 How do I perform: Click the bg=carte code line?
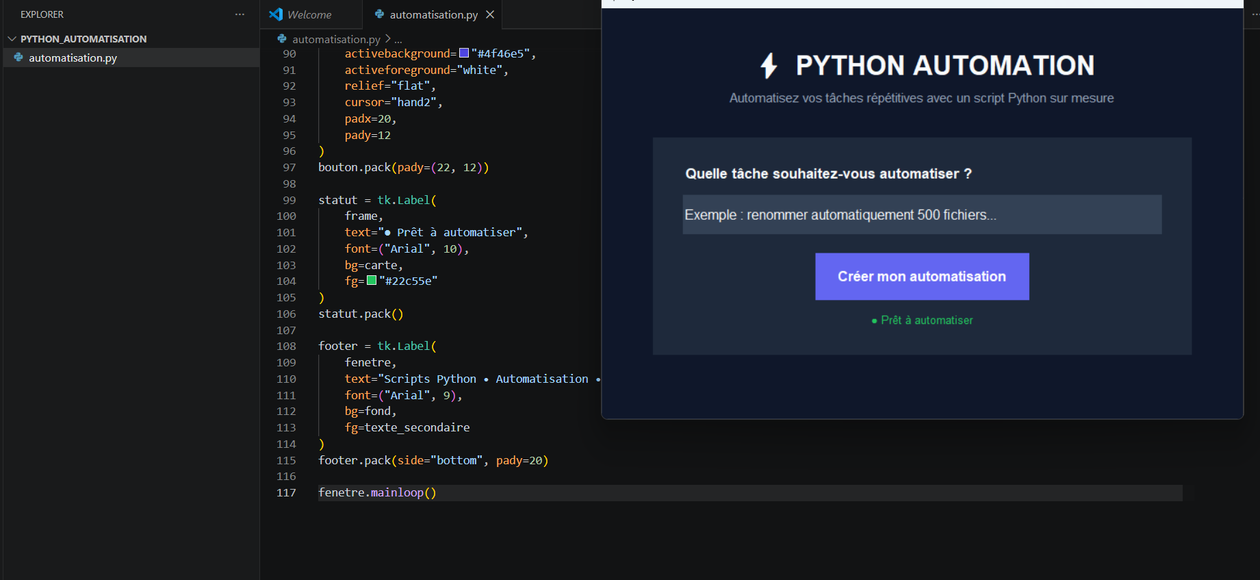[374, 265]
